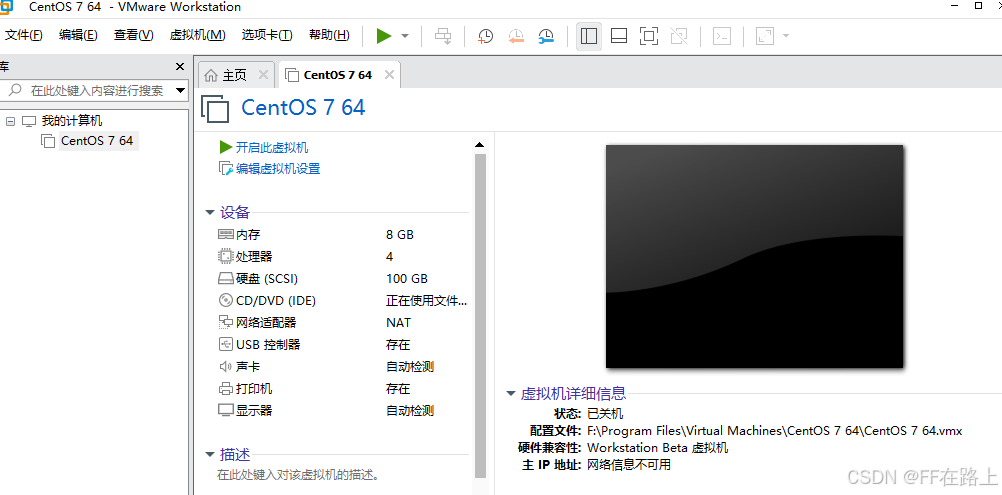
Task: Click the green Power On play icon
Action: click(x=384, y=36)
